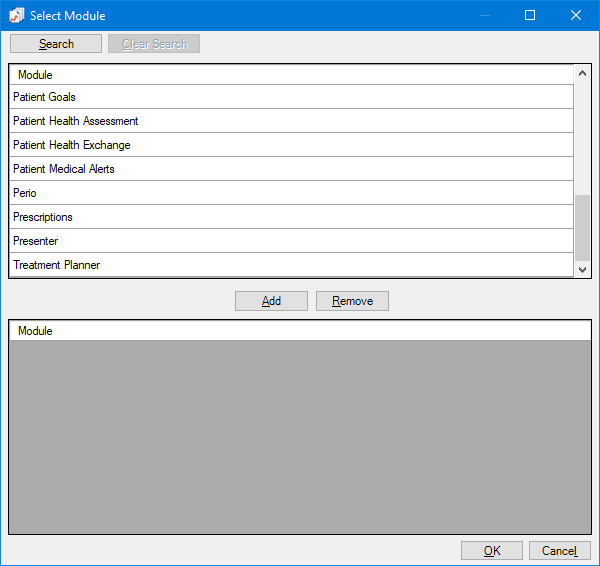Click the module list scrollbar thumb
600x566 pixels.
(x=583, y=227)
